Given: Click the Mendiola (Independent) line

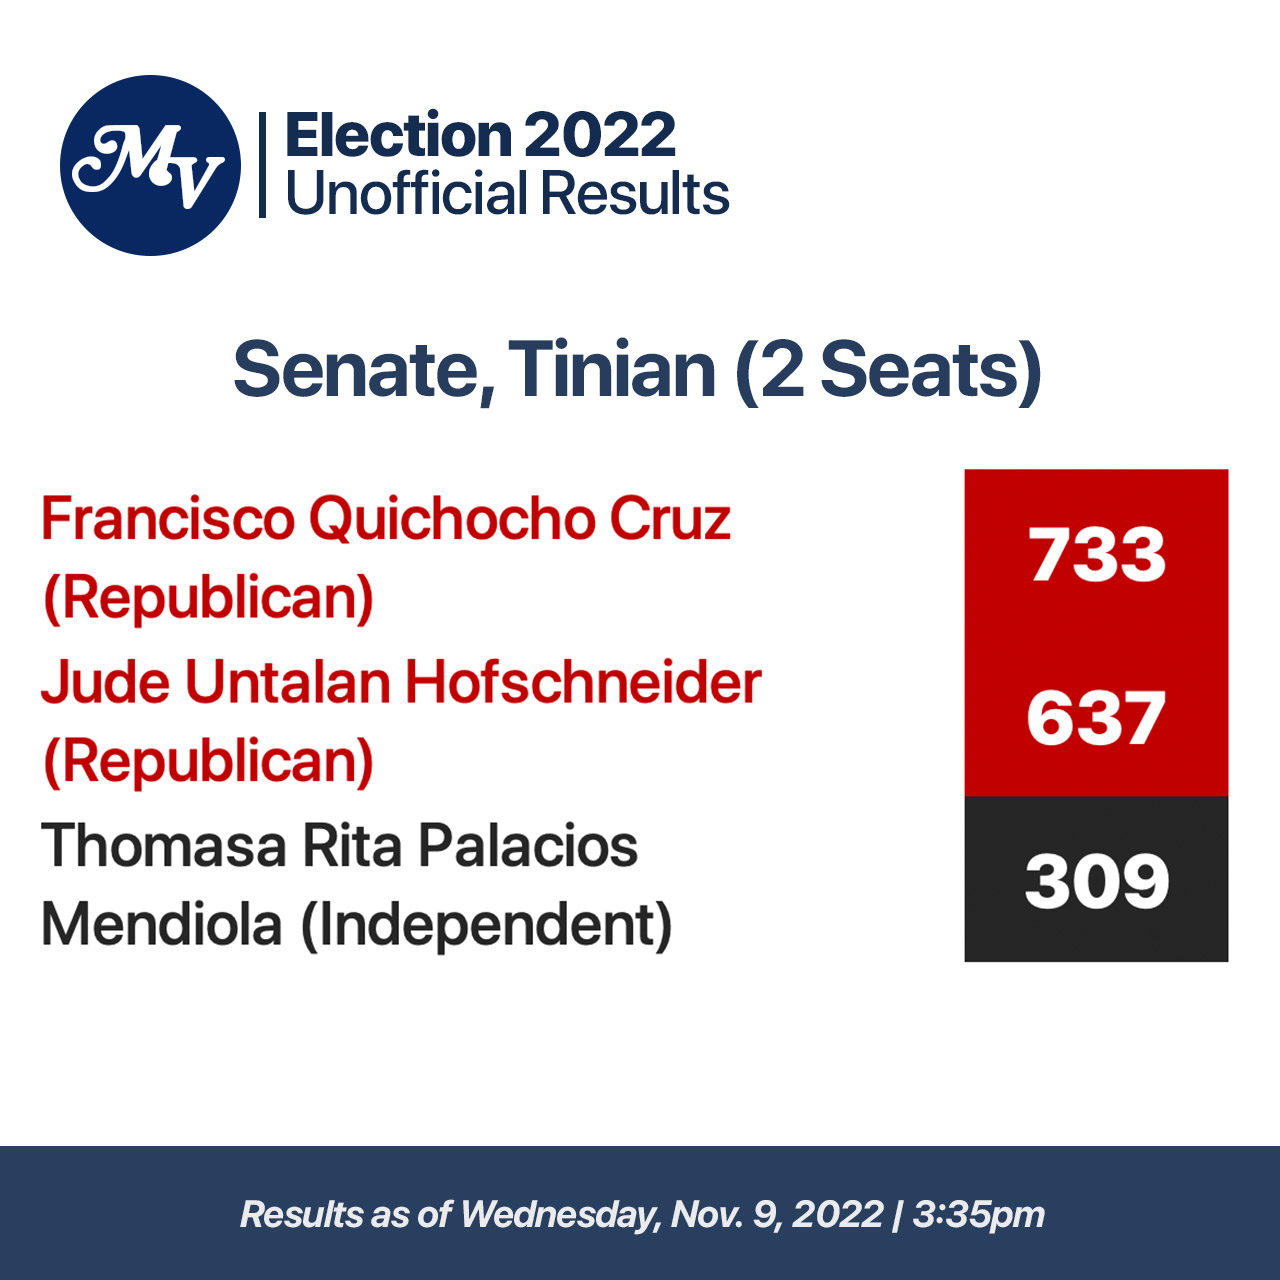Looking at the screenshot, I should [356, 924].
